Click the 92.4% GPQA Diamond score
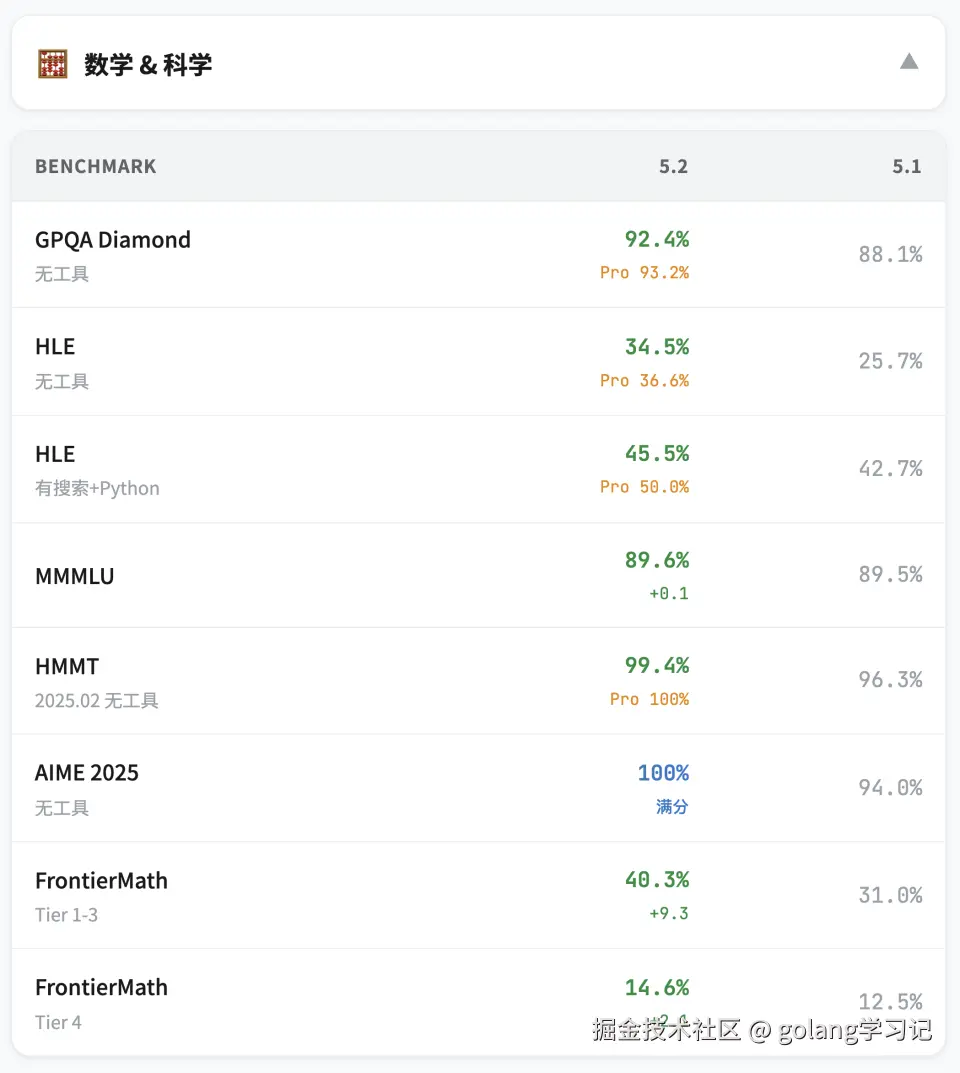The height and width of the screenshot is (1073, 960). (657, 239)
